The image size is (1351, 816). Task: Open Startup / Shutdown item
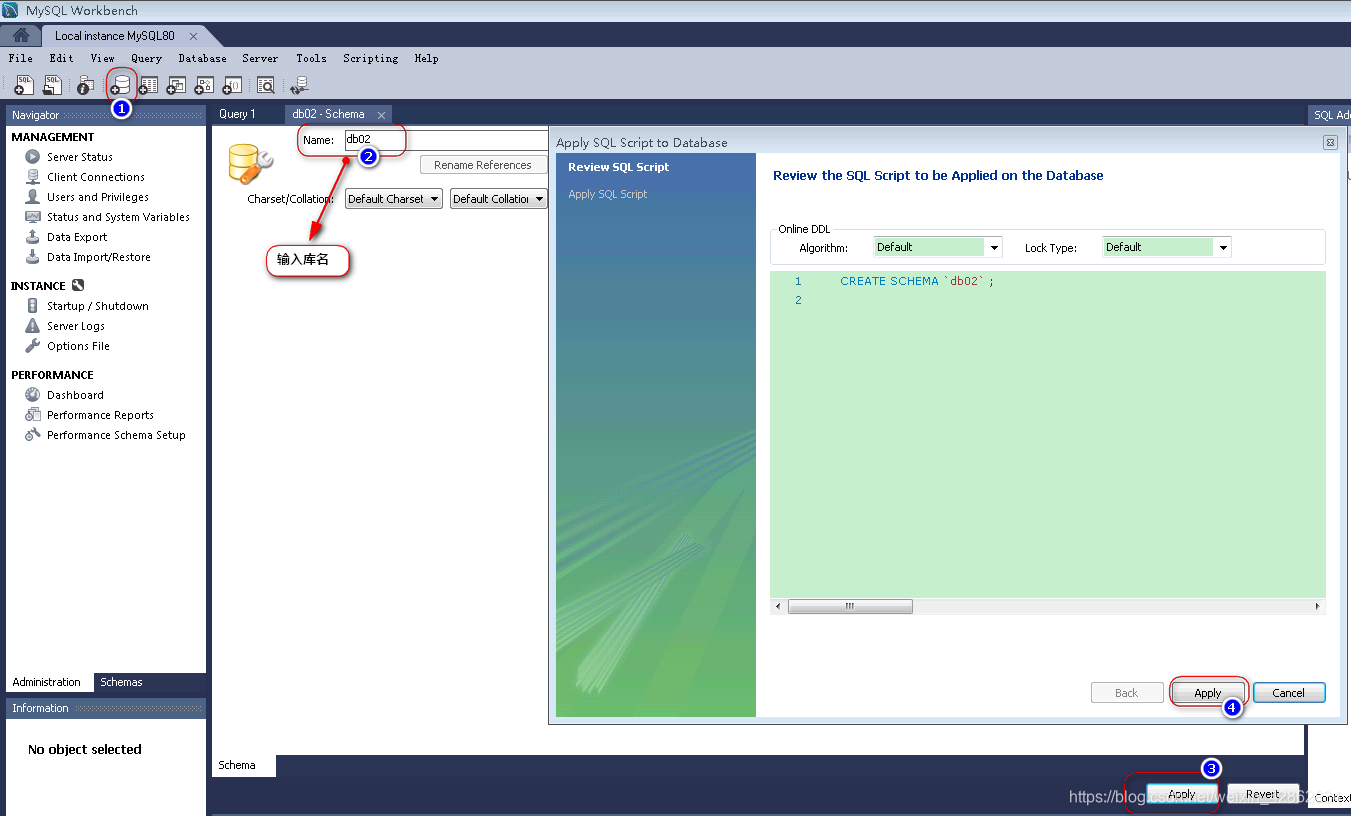pyautogui.click(x=97, y=306)
